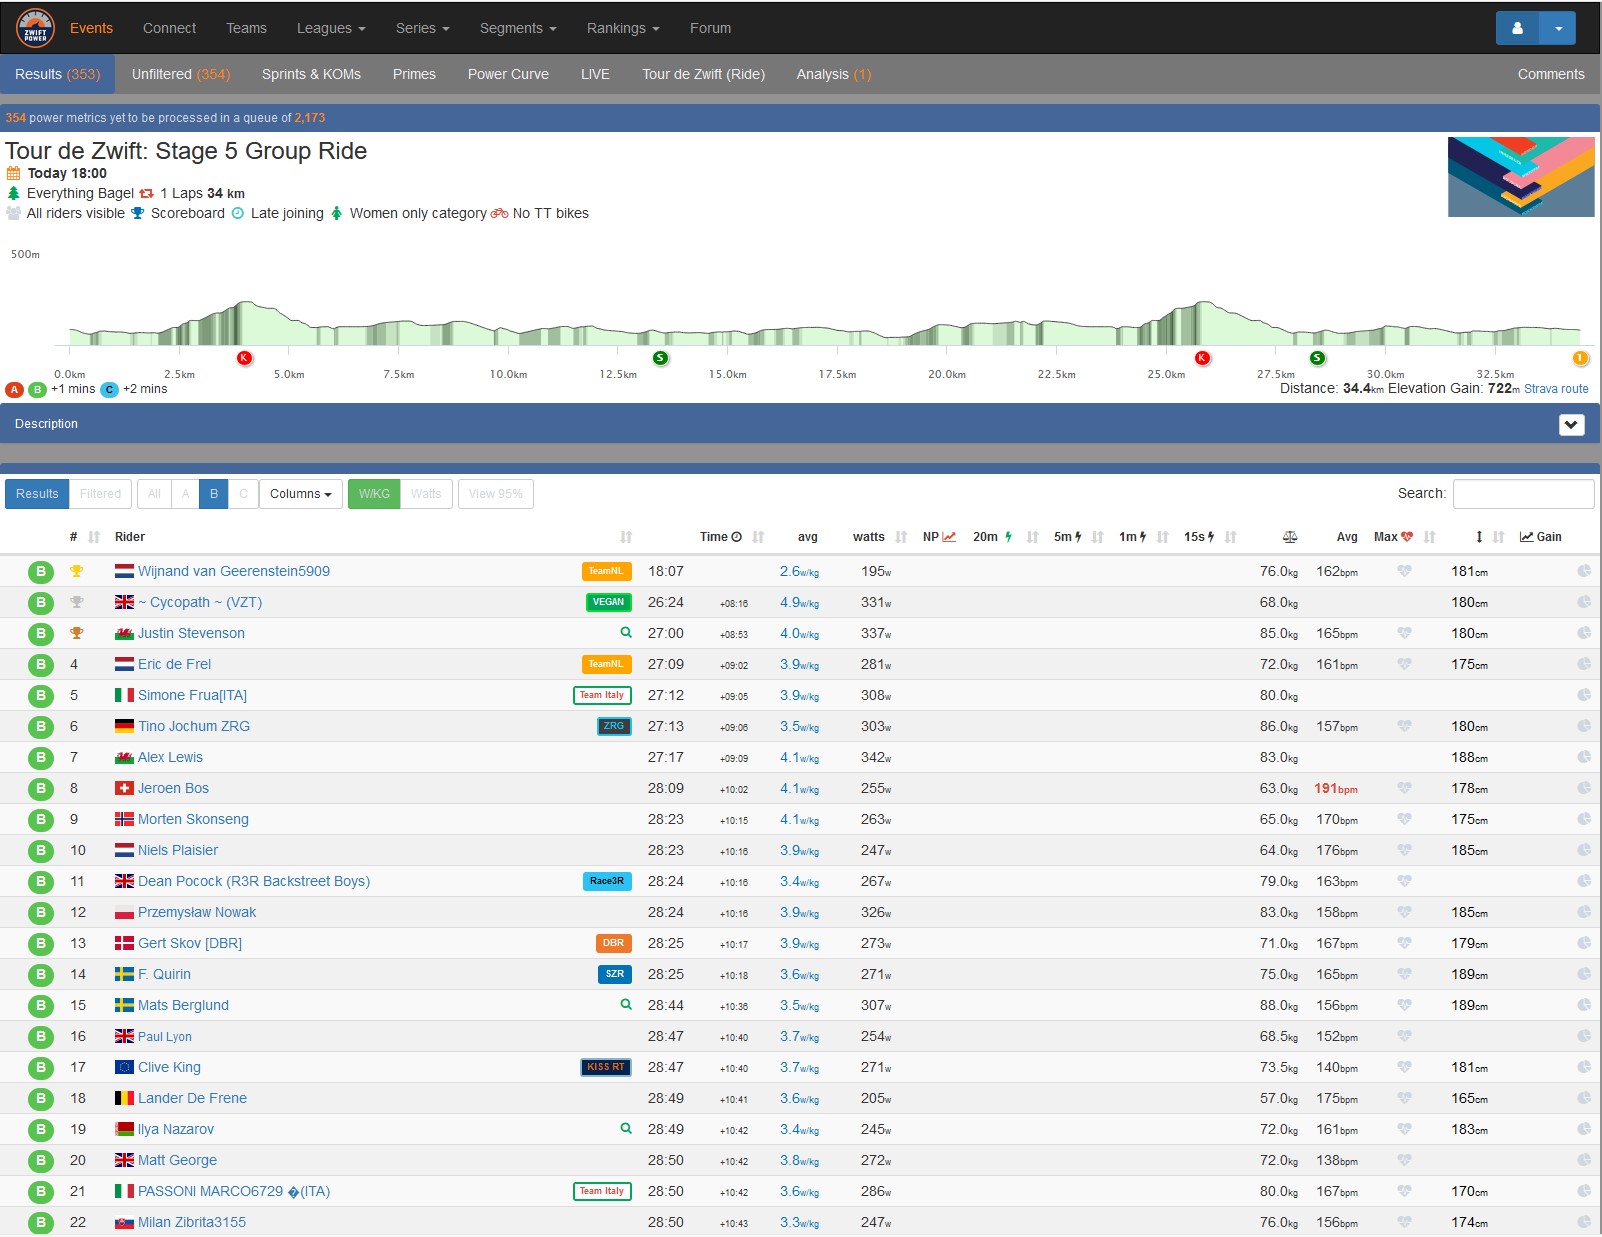Click the KISS RT team badge
1602x1237 pixels.
(x=606, y=1067)
